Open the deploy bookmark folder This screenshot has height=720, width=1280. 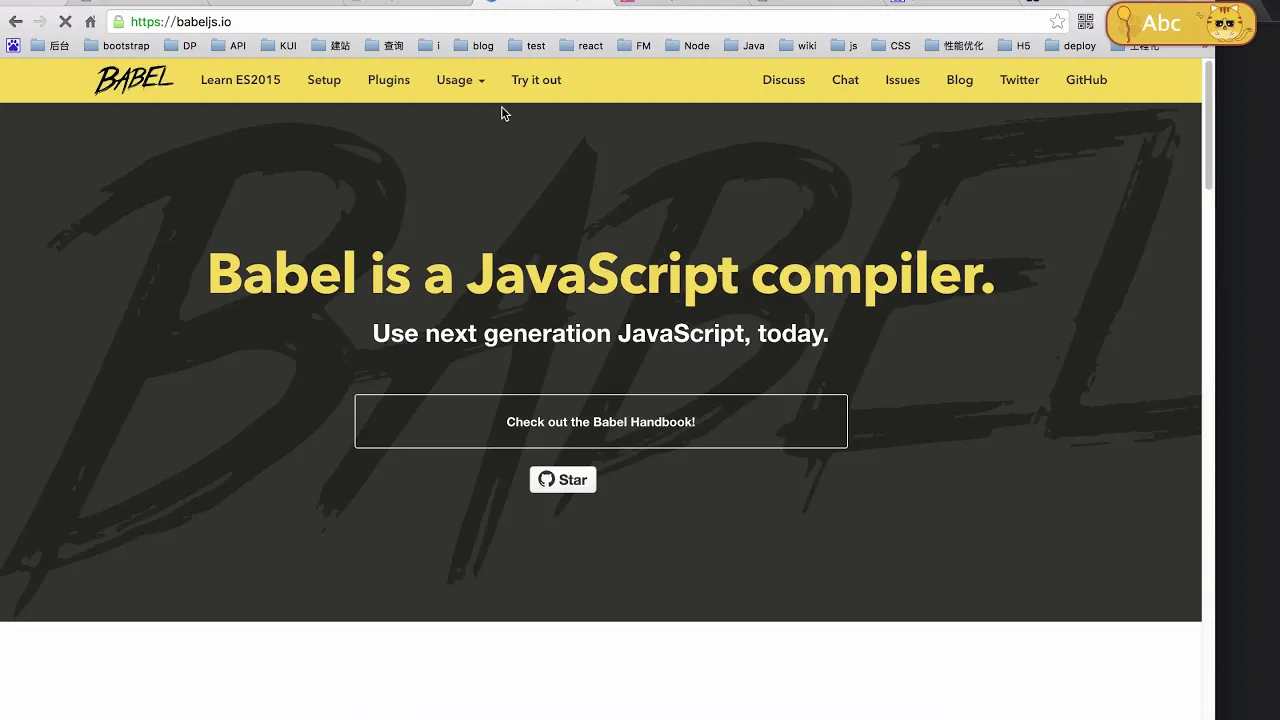[x=1071, y=45]
